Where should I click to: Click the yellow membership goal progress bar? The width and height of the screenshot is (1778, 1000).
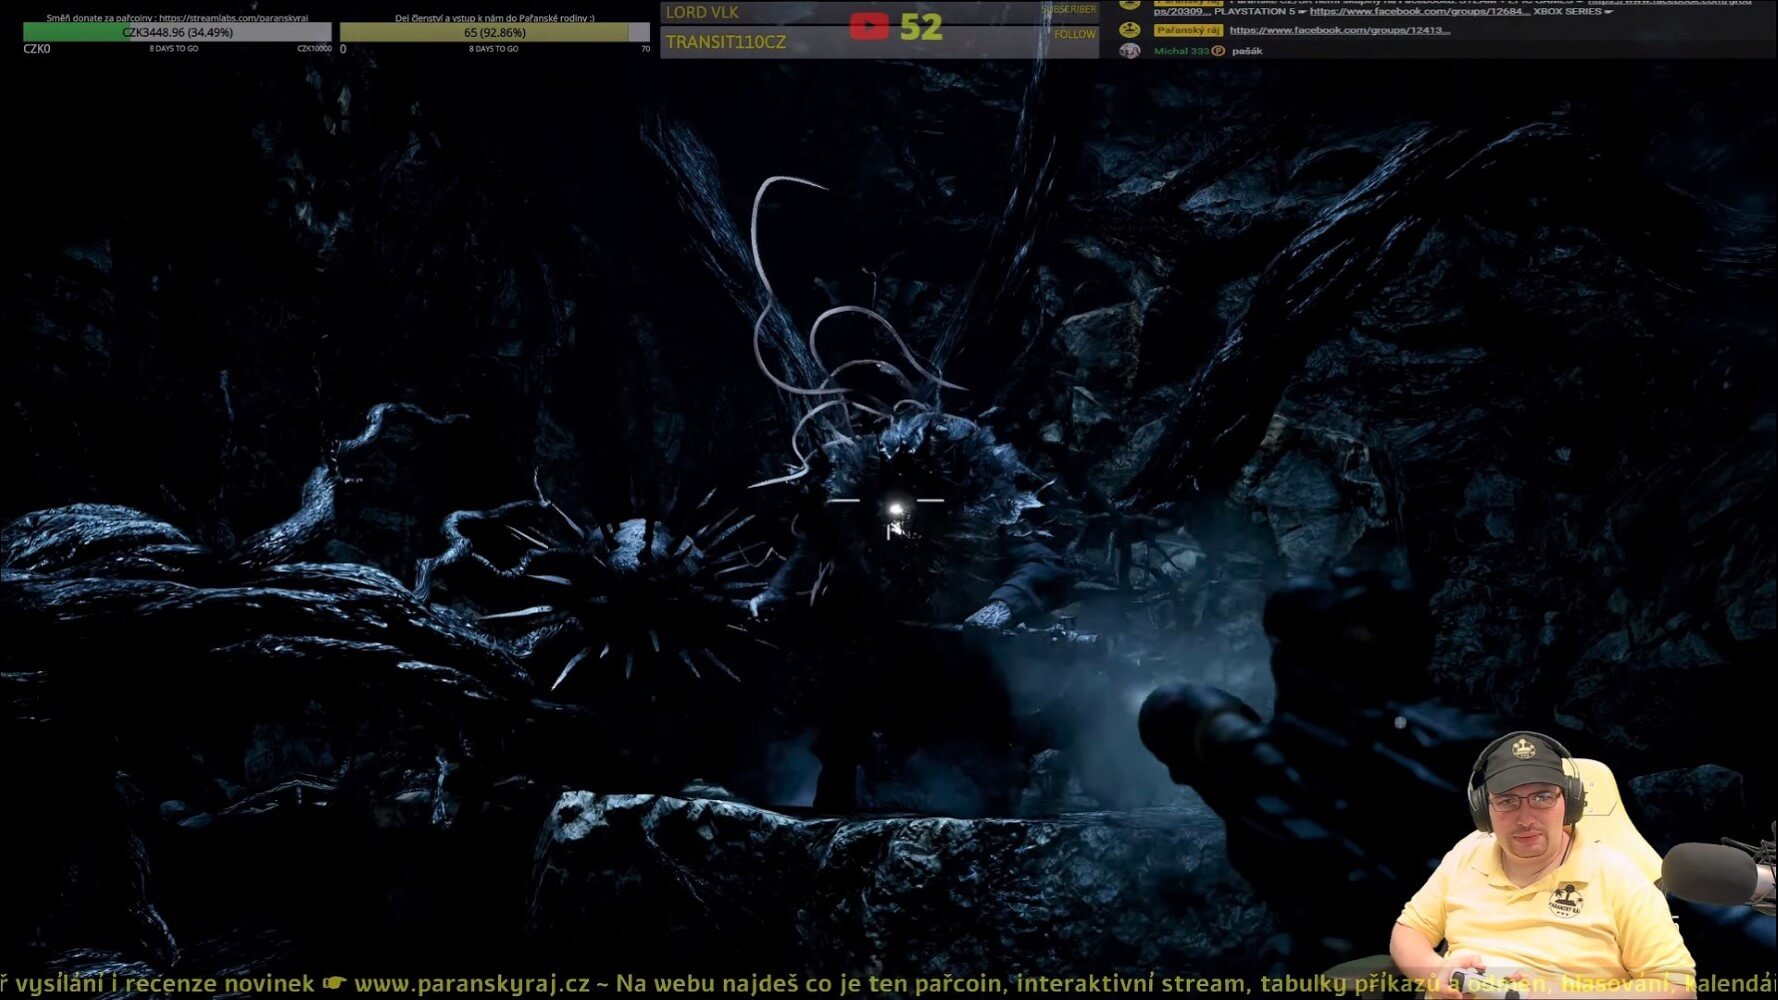(494, 32)
